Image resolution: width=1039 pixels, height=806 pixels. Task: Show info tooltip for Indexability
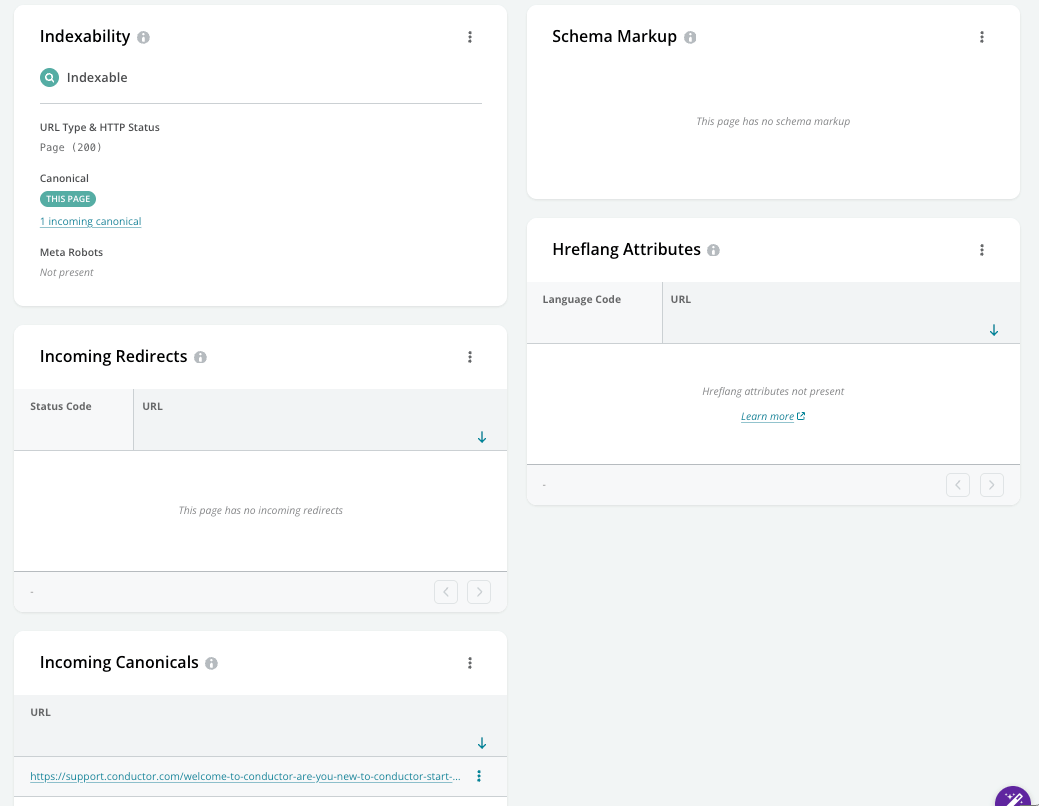click(143, 37)
